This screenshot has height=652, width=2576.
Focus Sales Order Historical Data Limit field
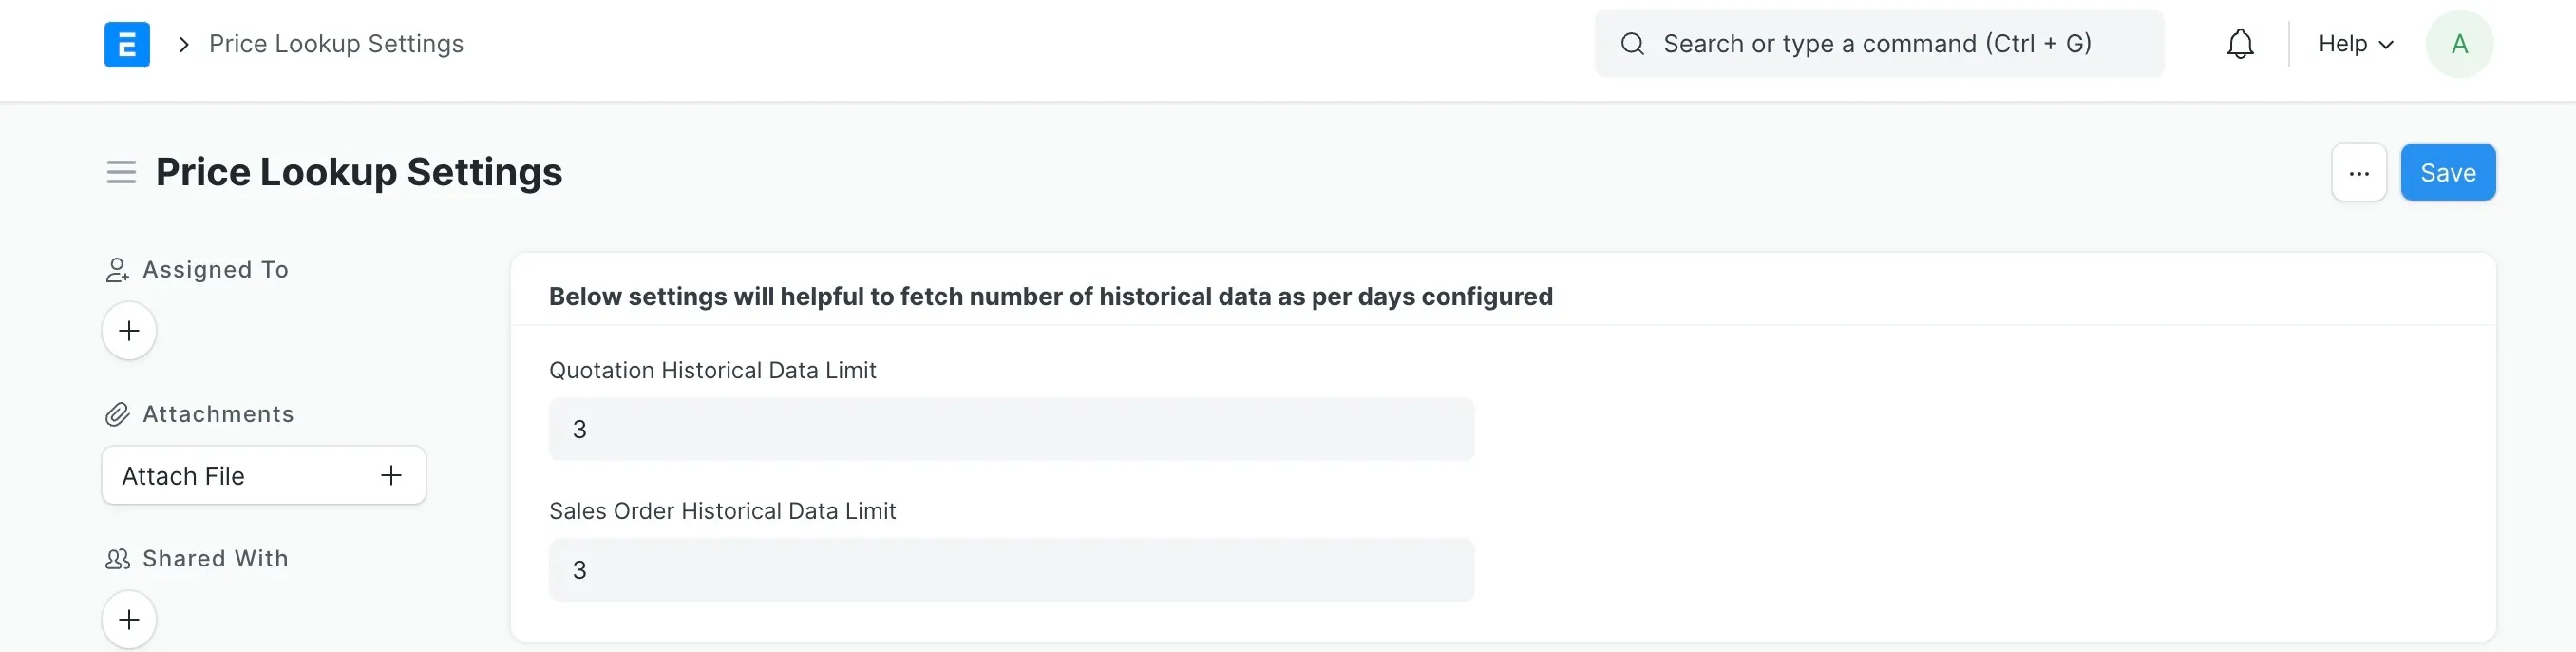point(1011,571)
